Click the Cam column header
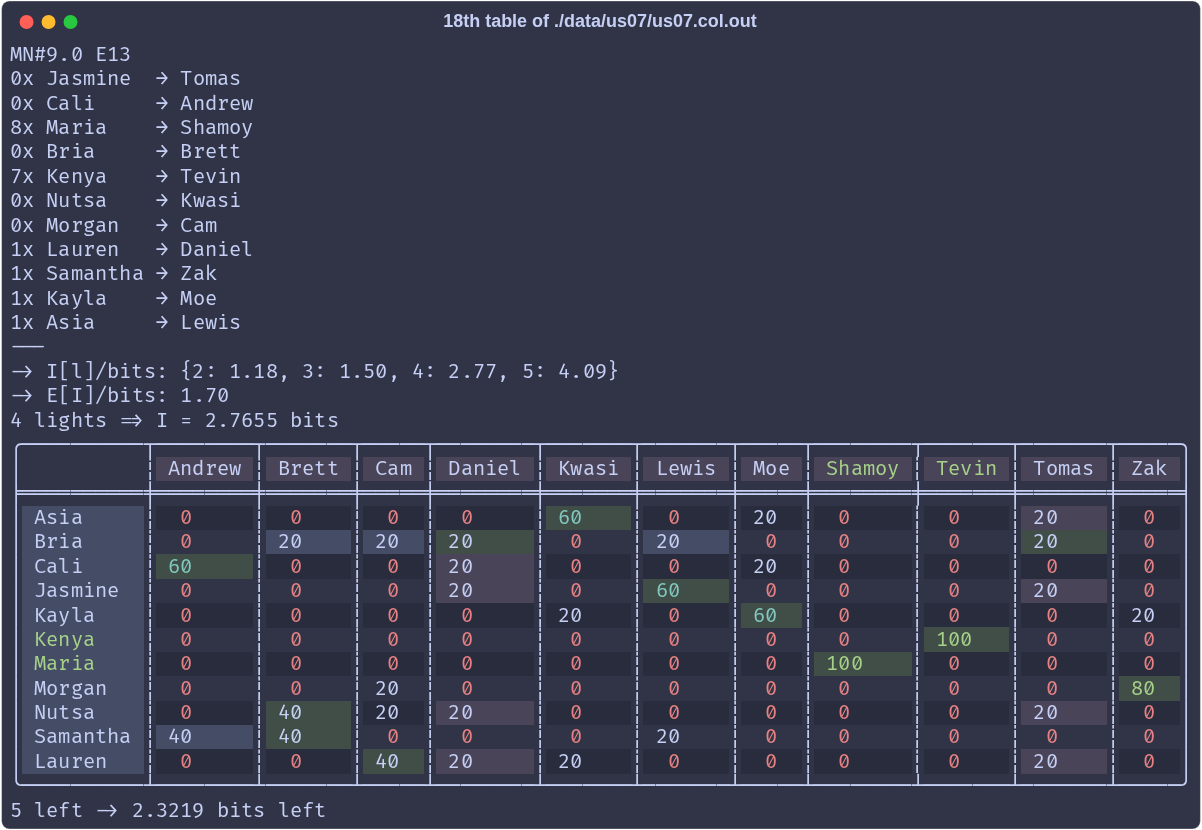The image size is (1202, 830). coord(393,468)
